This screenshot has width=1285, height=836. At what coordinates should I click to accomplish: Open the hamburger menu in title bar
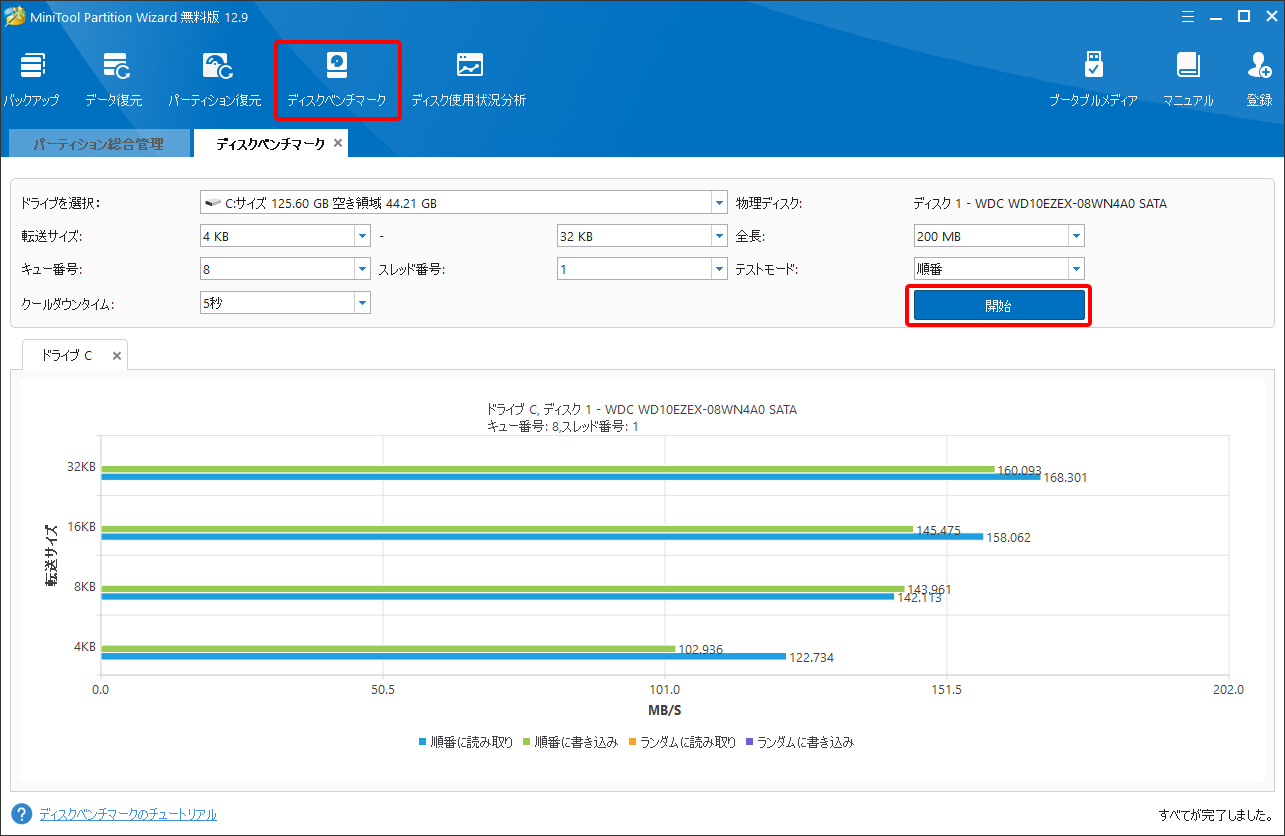point(1187,16)
